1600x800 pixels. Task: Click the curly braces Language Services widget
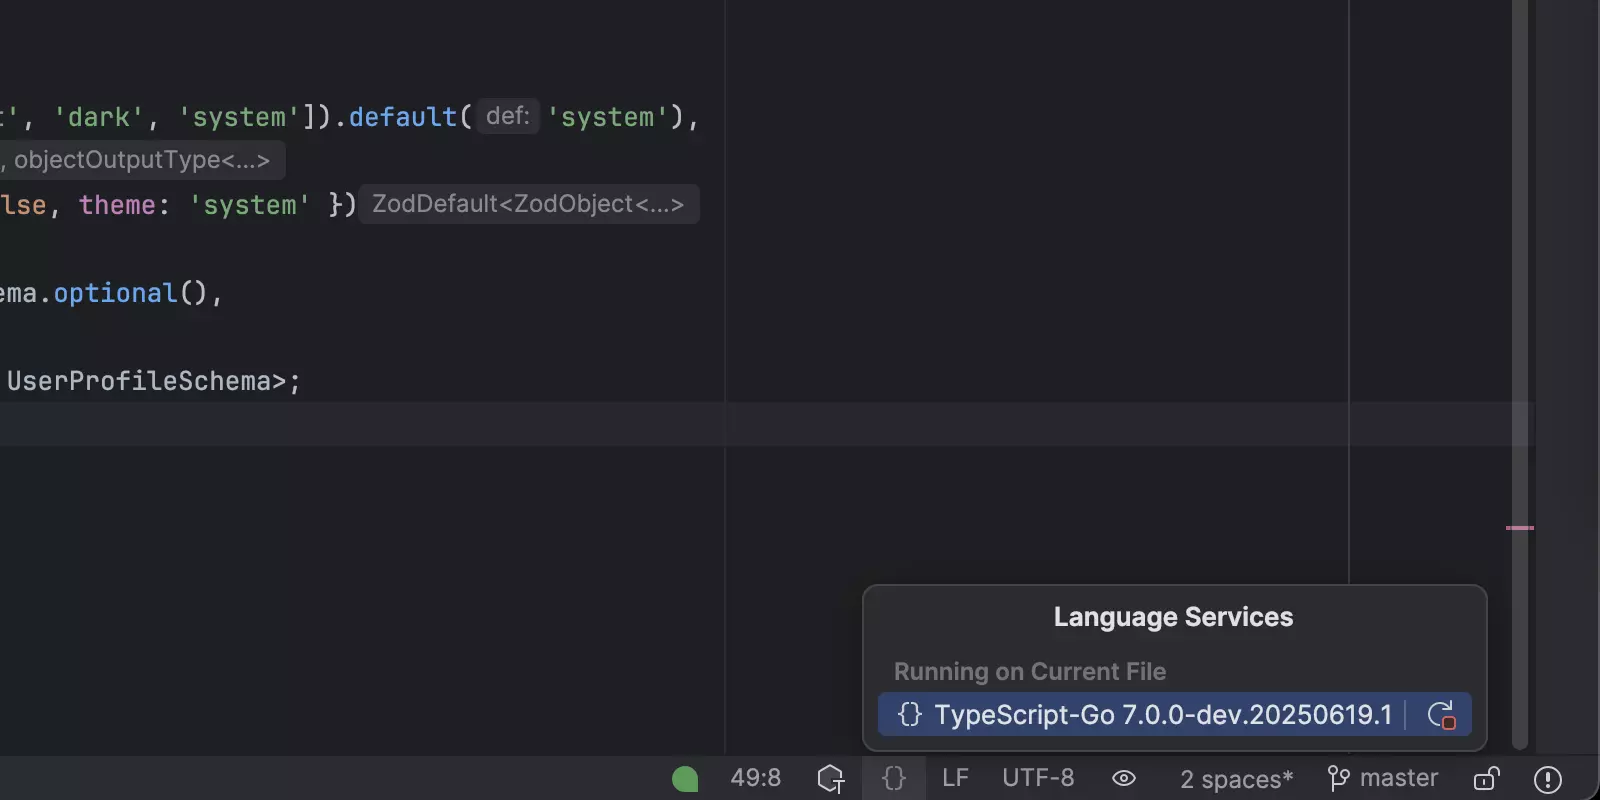(894, 778)
